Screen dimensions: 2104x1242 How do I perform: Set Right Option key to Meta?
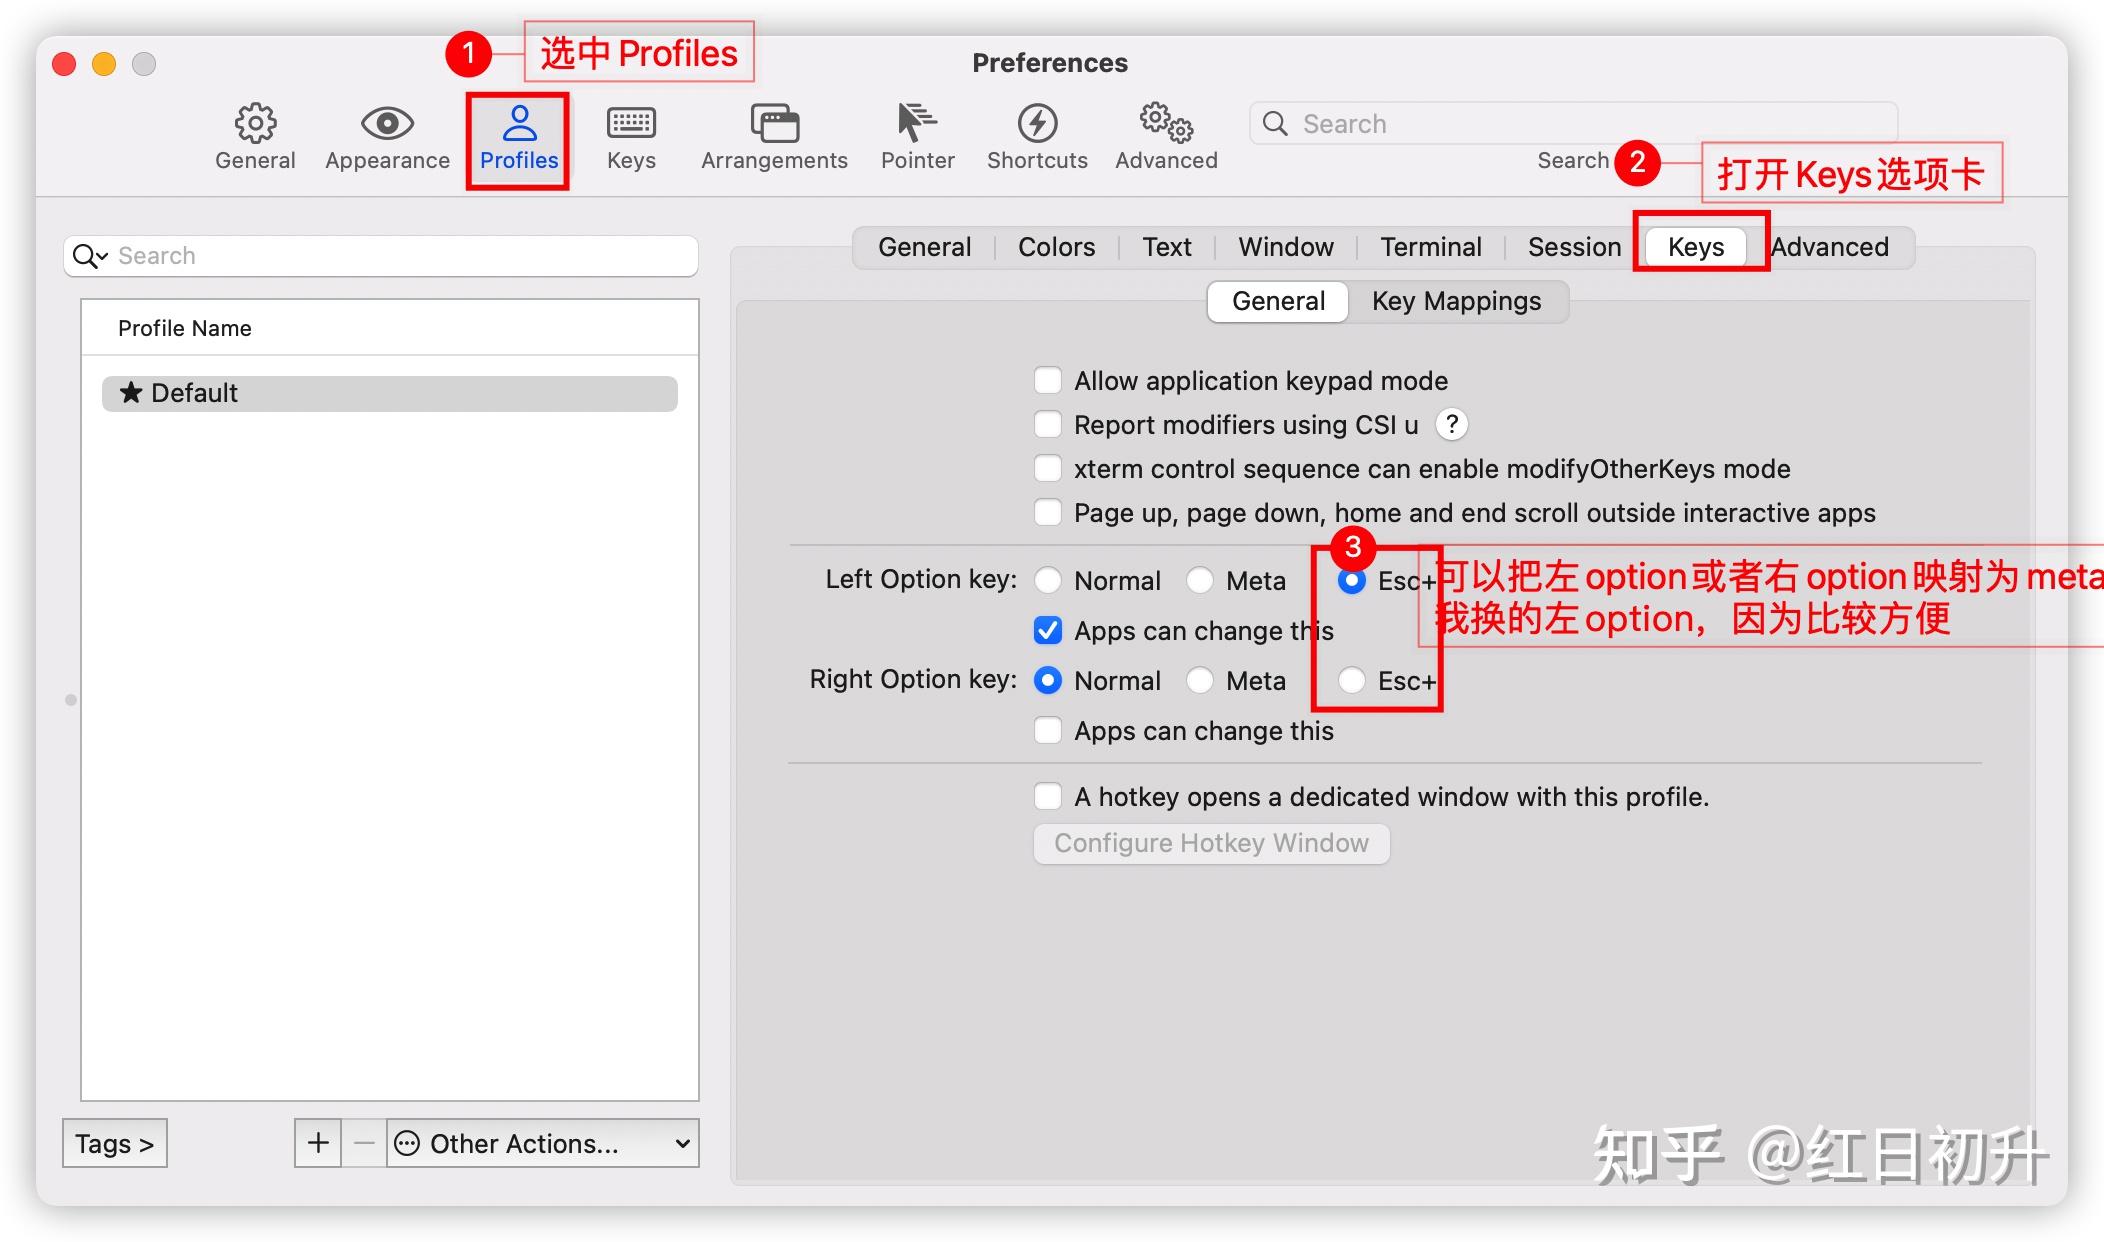tap(1200, 681)
